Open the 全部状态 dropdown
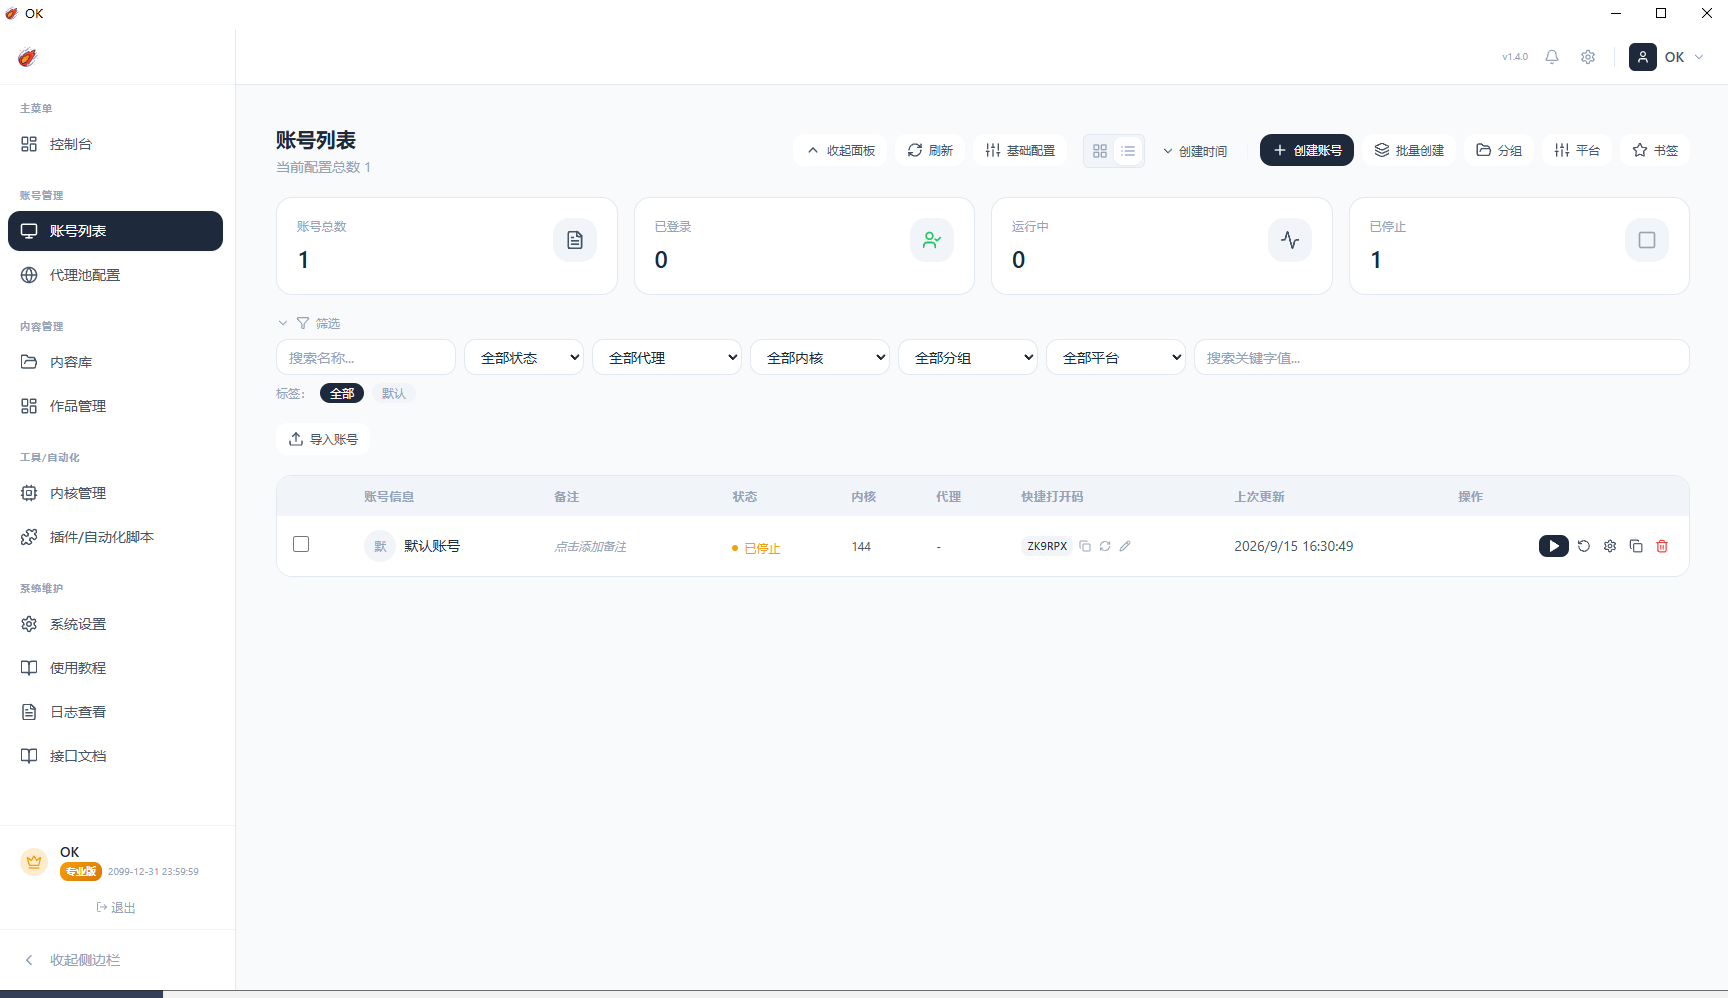This screenshot has width=1728, height=998. pyautogui.click(x=524, y=357)
